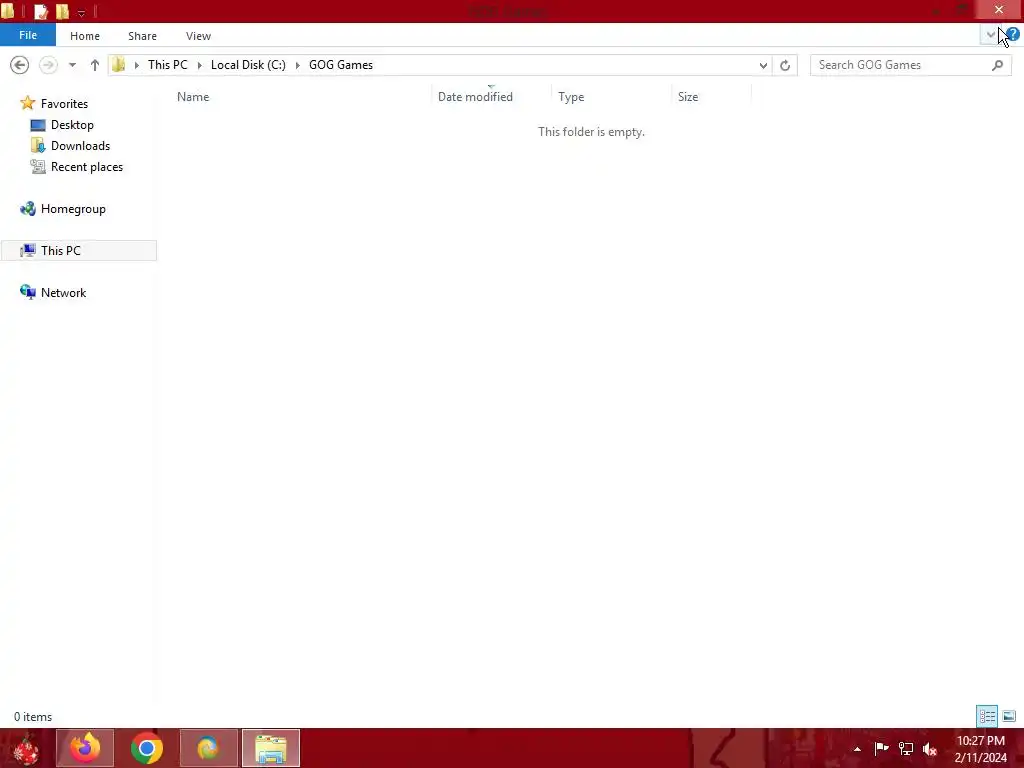The width and height of the screenshot is (1024, 768).
Task: Open the Action Center flag icon
Action: point(882,748)
